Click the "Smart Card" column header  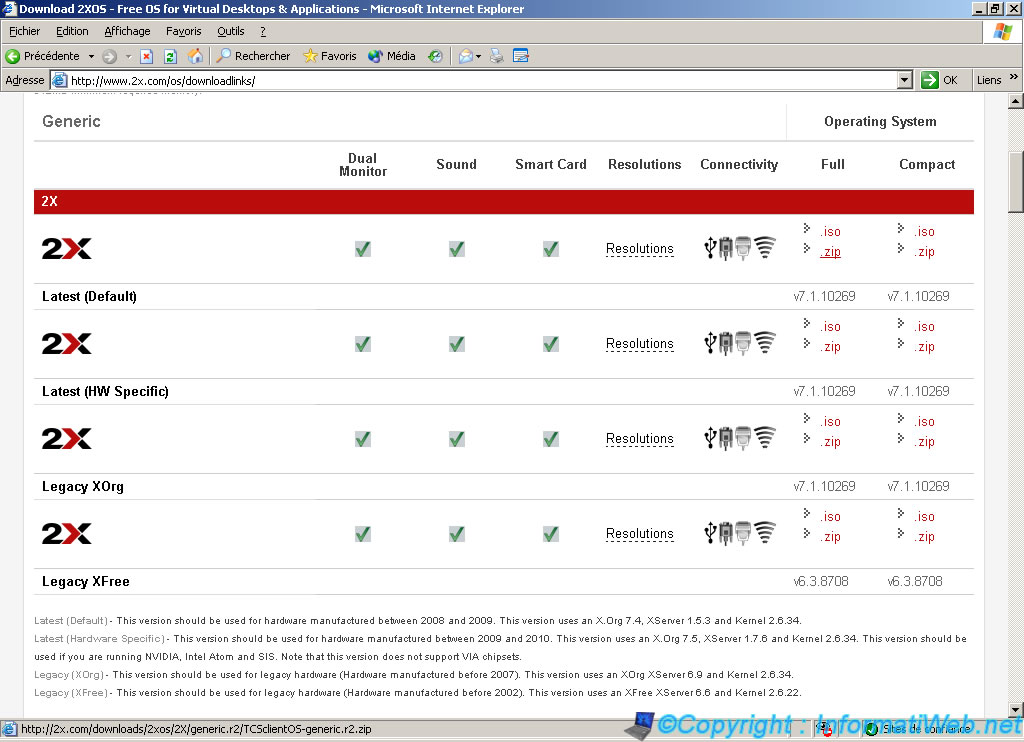point(551,165)
